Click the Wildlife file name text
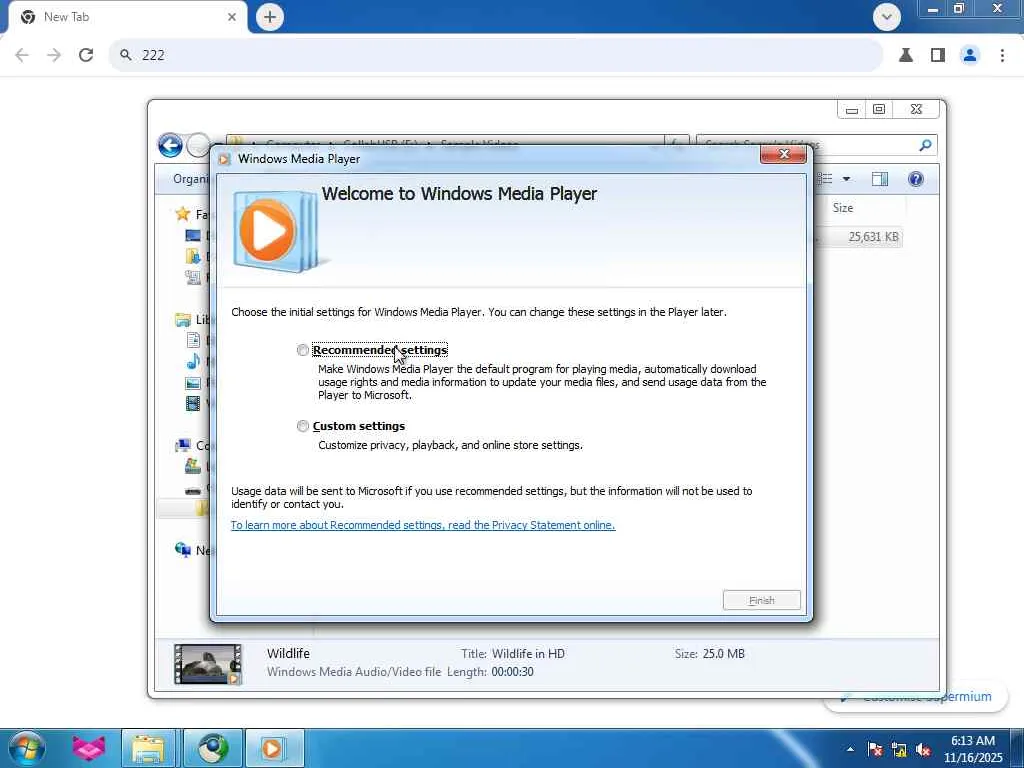 [x=288, y=653]
